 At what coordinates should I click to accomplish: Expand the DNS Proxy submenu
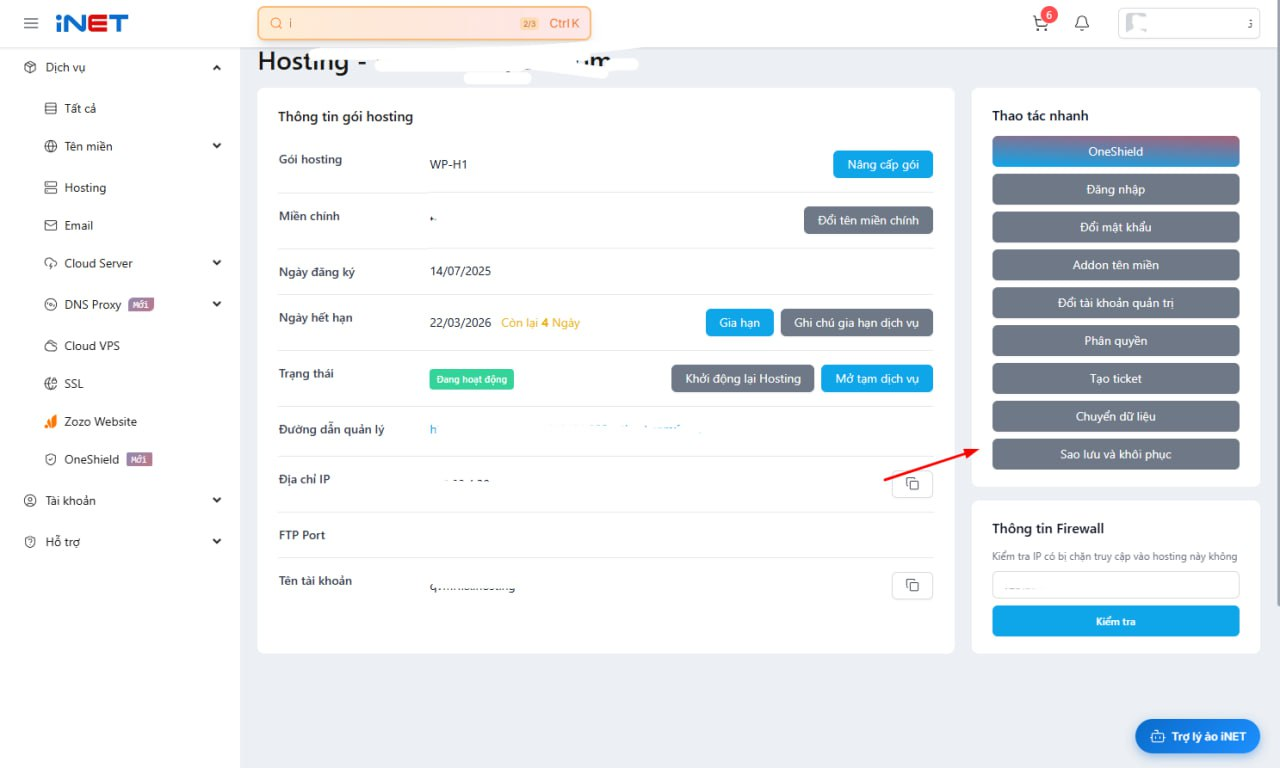(217, 305)
